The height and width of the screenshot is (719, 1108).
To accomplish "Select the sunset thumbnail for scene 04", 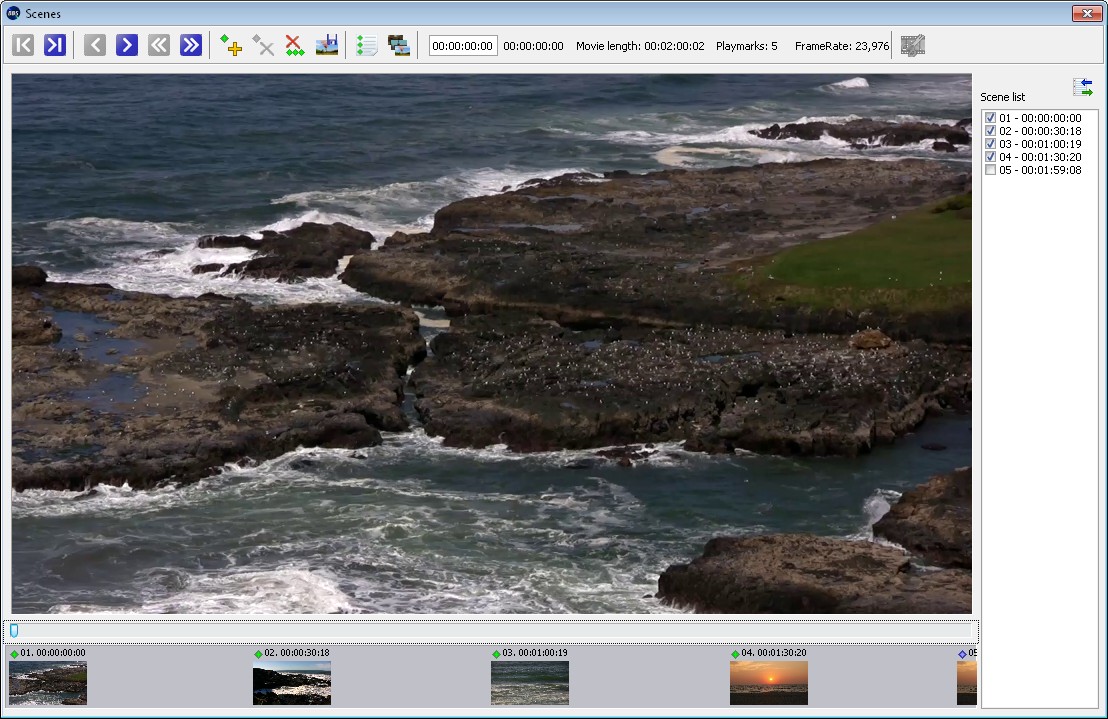I will (x=768, y=683).
